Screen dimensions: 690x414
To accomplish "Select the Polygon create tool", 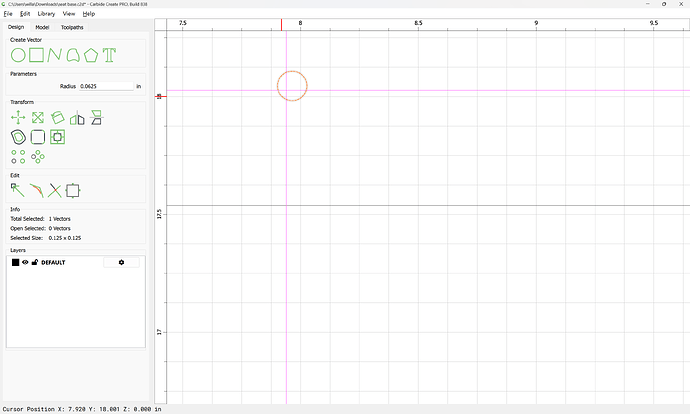I will tap(91, 55).
